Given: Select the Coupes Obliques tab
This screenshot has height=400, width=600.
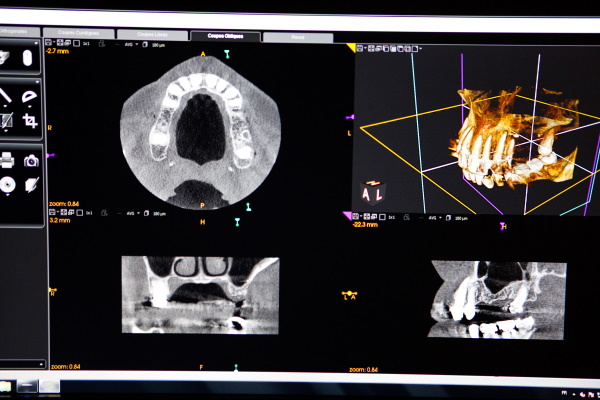Looking at the screenshot, I should point(225,35).
